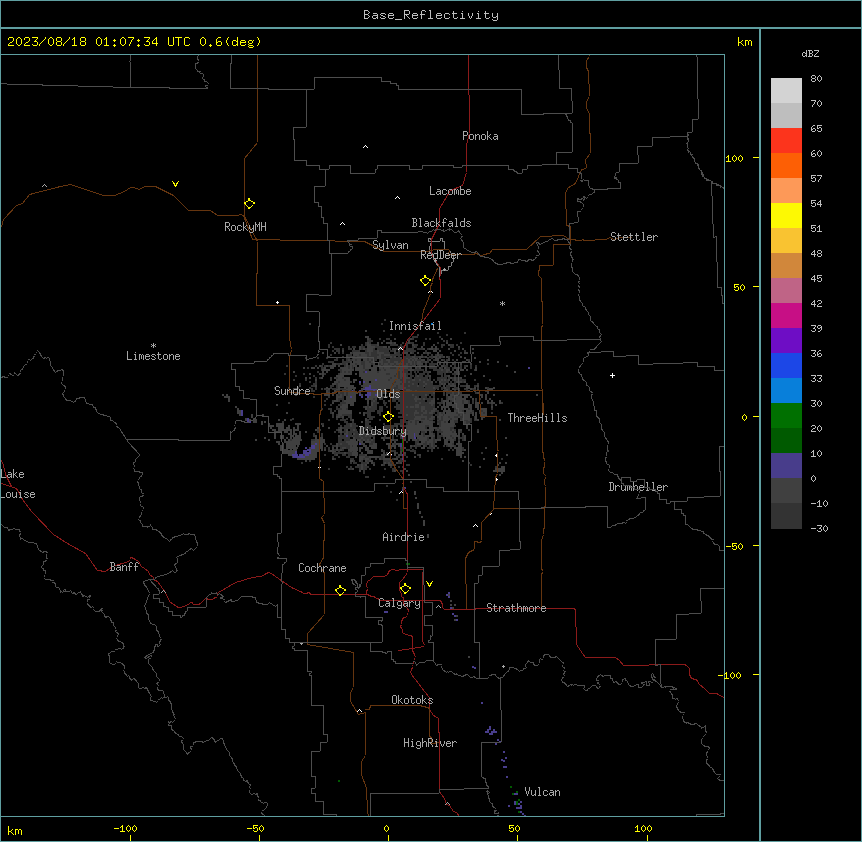The image size is (862, 842).
Task: Select the royal blue 36 dBZ legend swatch
Action: (786, 365)
